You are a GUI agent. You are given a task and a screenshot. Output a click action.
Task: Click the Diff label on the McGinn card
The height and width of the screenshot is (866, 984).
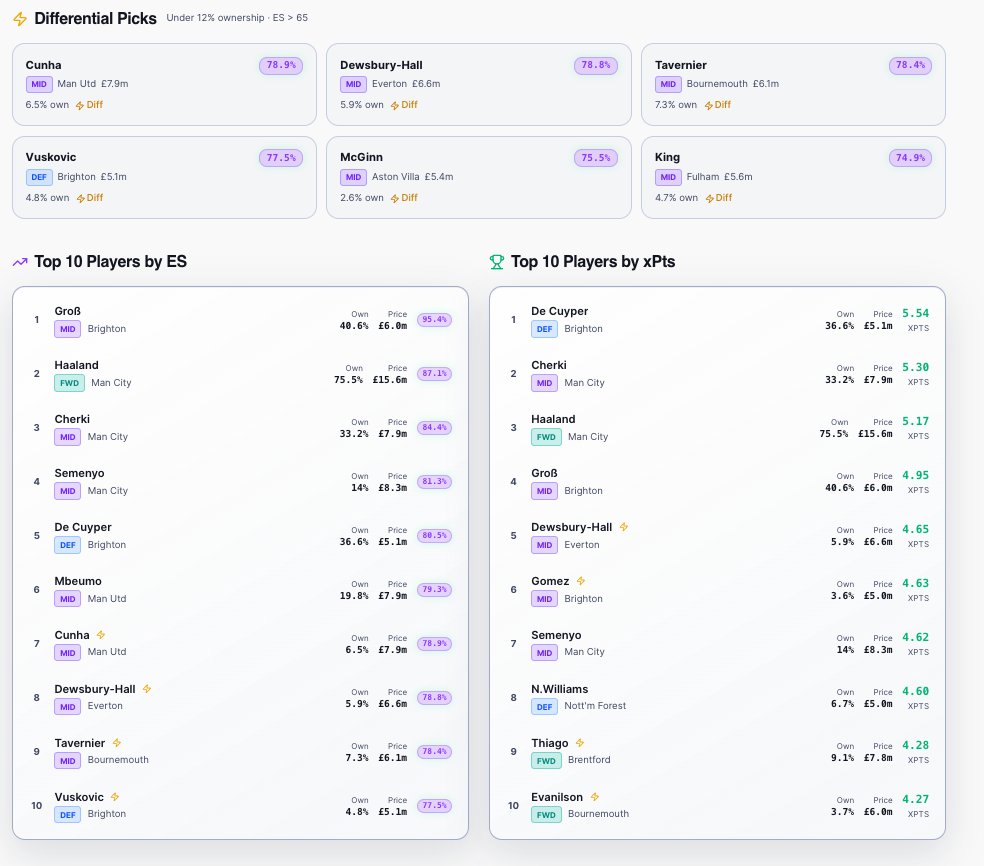(x=404, y=198)
